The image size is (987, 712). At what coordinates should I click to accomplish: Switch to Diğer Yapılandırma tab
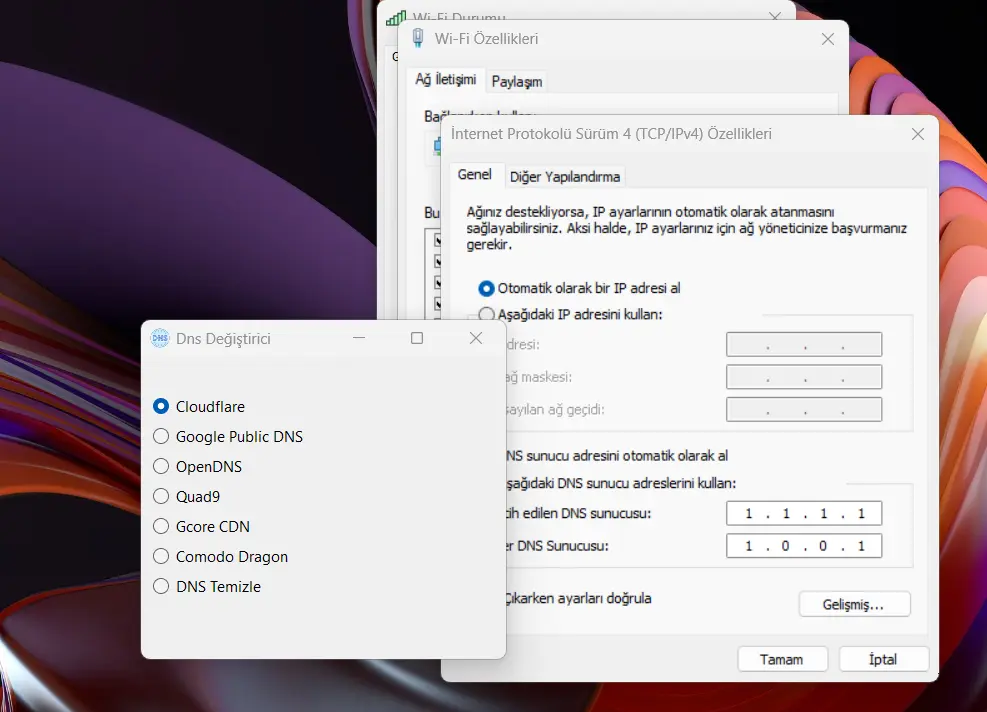tap(565, 177)
